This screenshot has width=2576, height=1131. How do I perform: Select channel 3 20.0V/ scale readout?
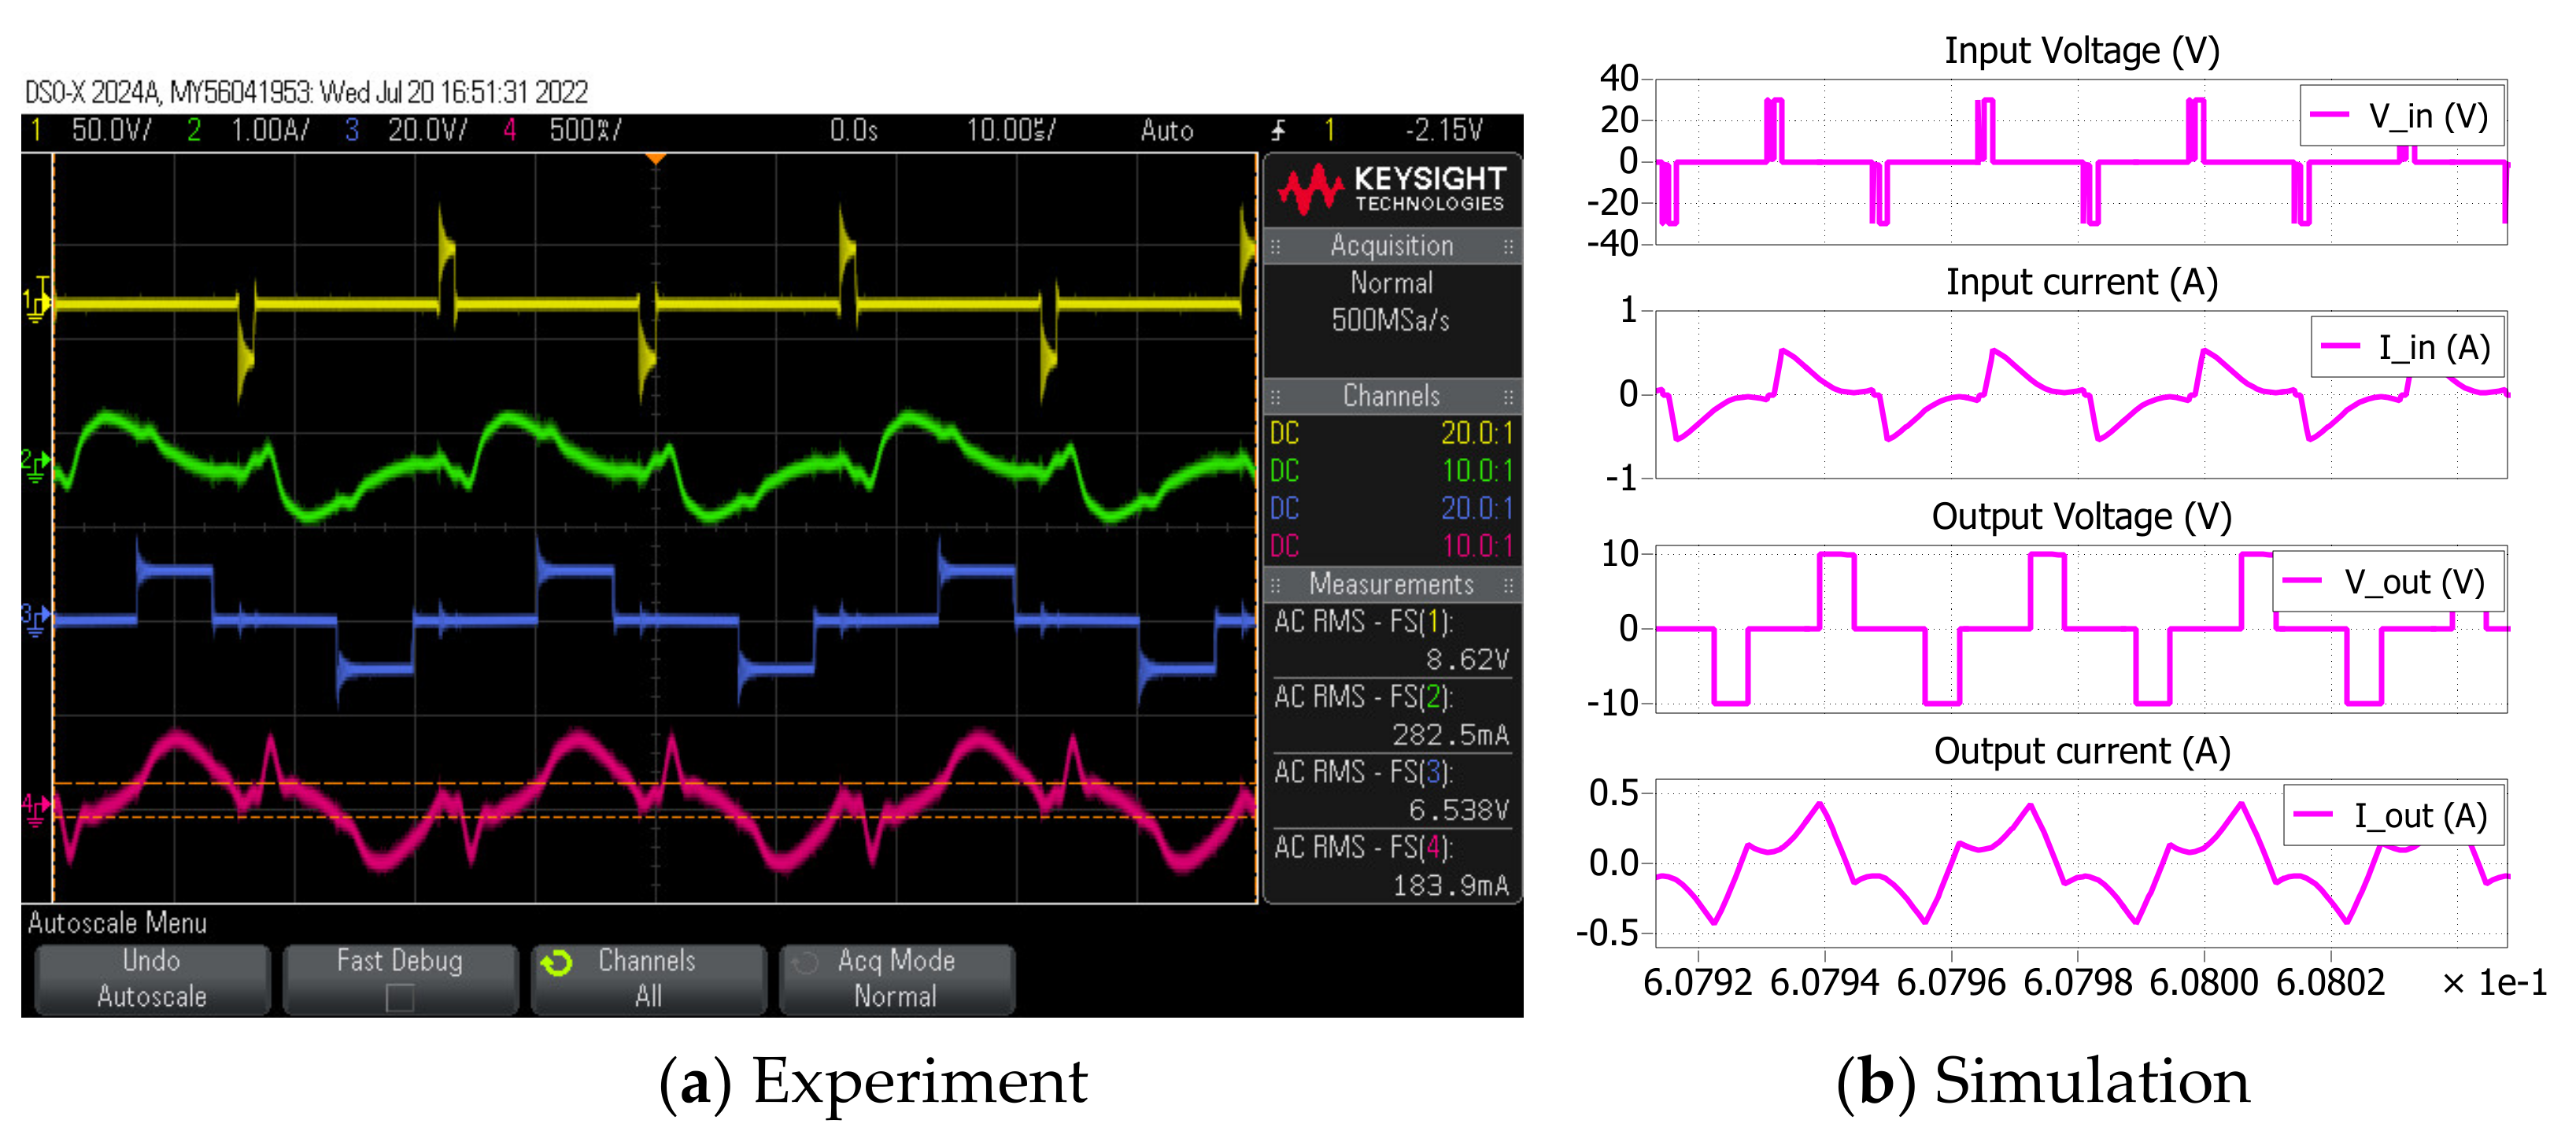tap(427, 131)
